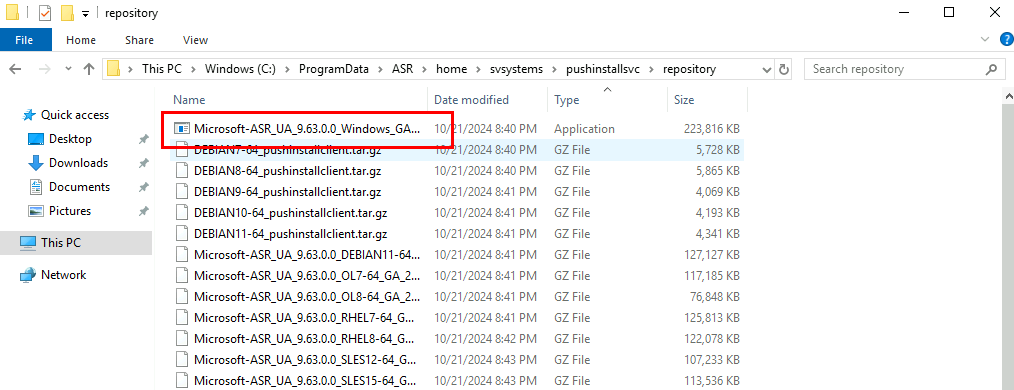Click the file icon of the OL7-64 package
This screenshot has width=1014, height=390.
tap(182, 276)
